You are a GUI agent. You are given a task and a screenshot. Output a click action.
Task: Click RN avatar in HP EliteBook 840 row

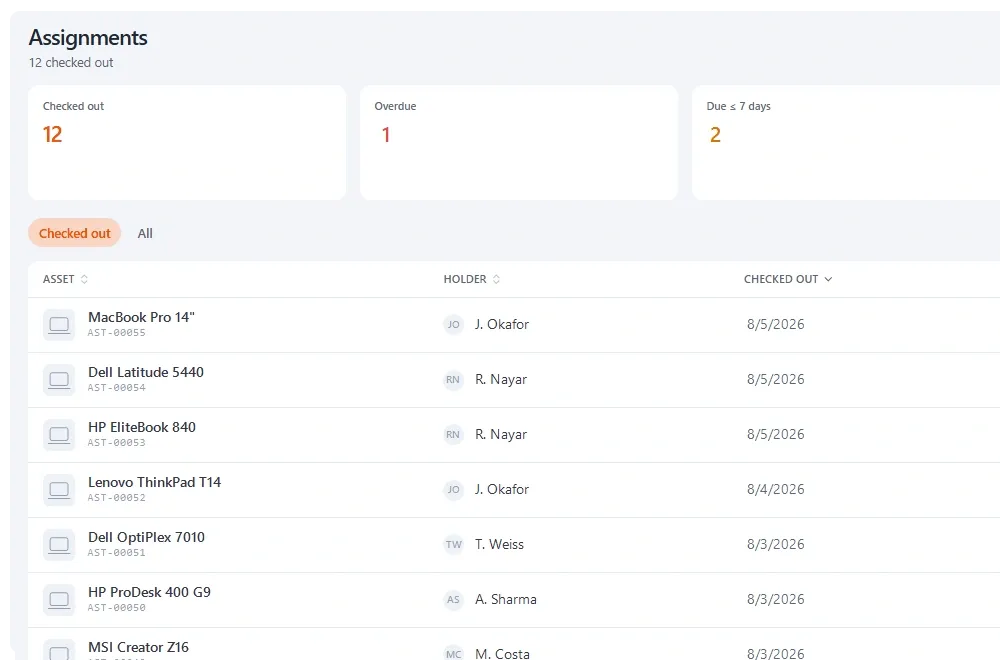point(453,434)
